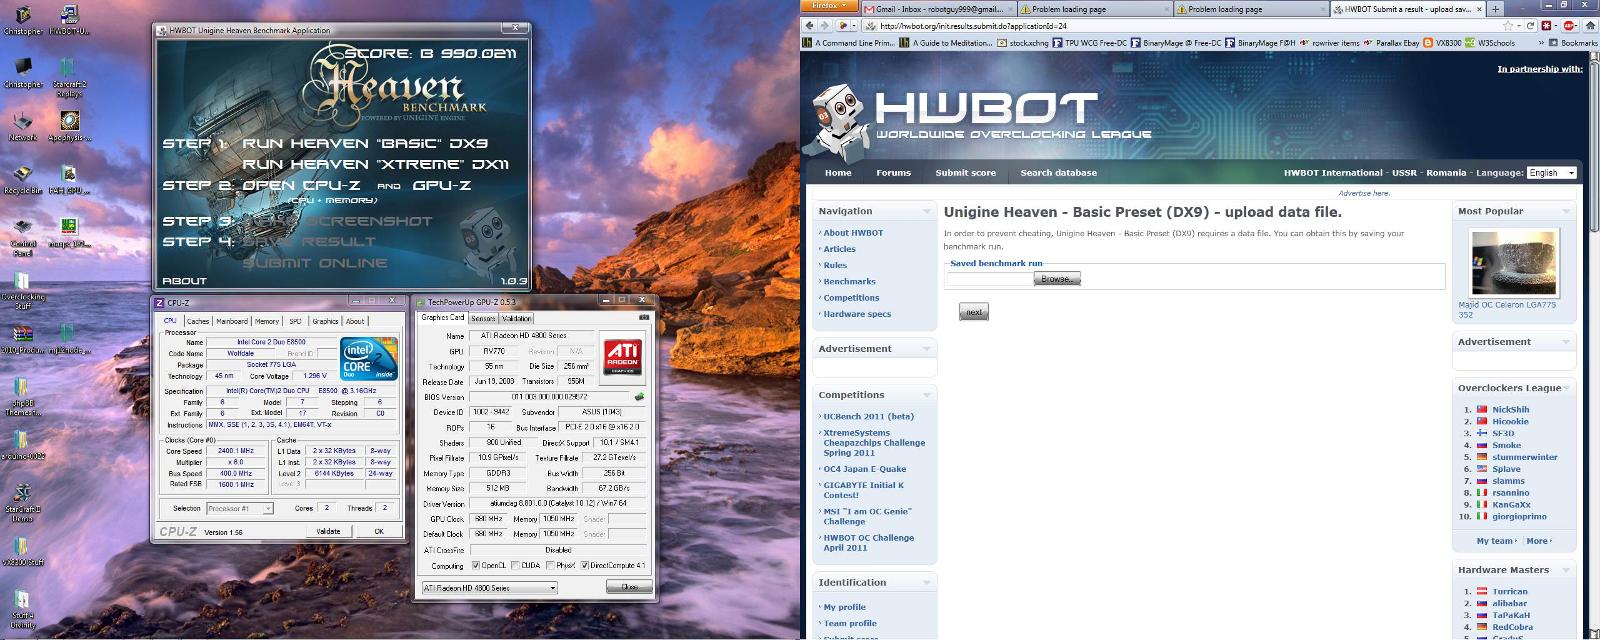The height and width of the screenshot is (640, 1600).
Task: Switch to the Memory tab in CPU-Z
Action: point(267,321)
